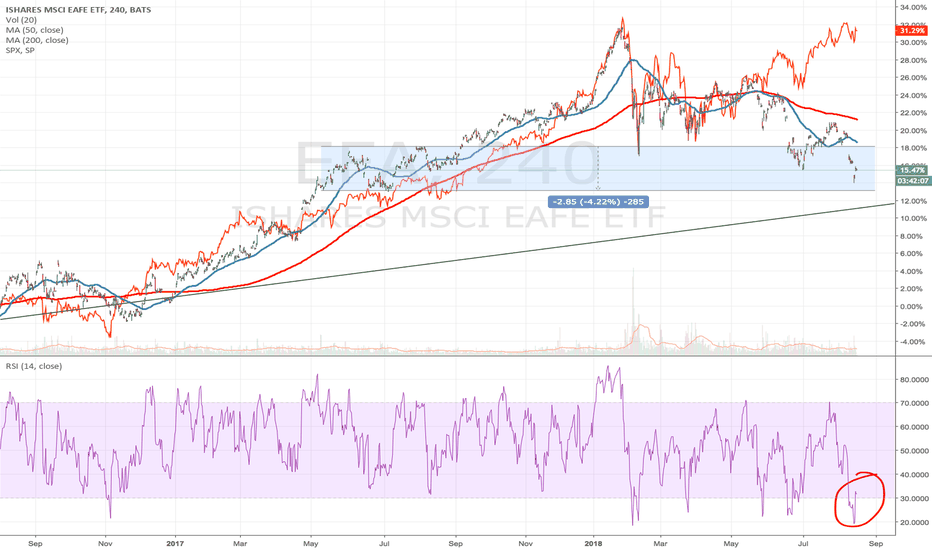Select the SPX, SP comparison legend

click(x=20, y=50)
